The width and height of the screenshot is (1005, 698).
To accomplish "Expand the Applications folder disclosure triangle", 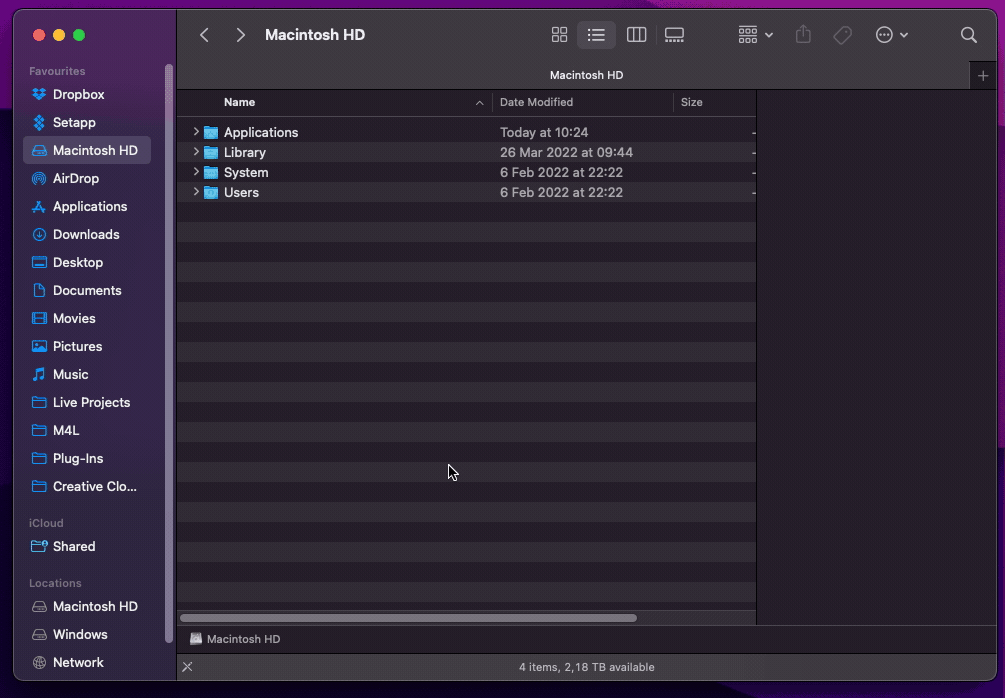I will pyautogui.click(x=196, y=132).
